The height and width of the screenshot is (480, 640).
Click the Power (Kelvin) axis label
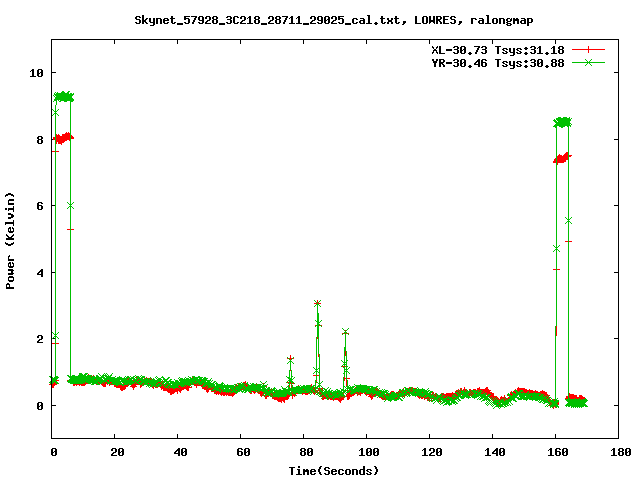pos(10,241)
